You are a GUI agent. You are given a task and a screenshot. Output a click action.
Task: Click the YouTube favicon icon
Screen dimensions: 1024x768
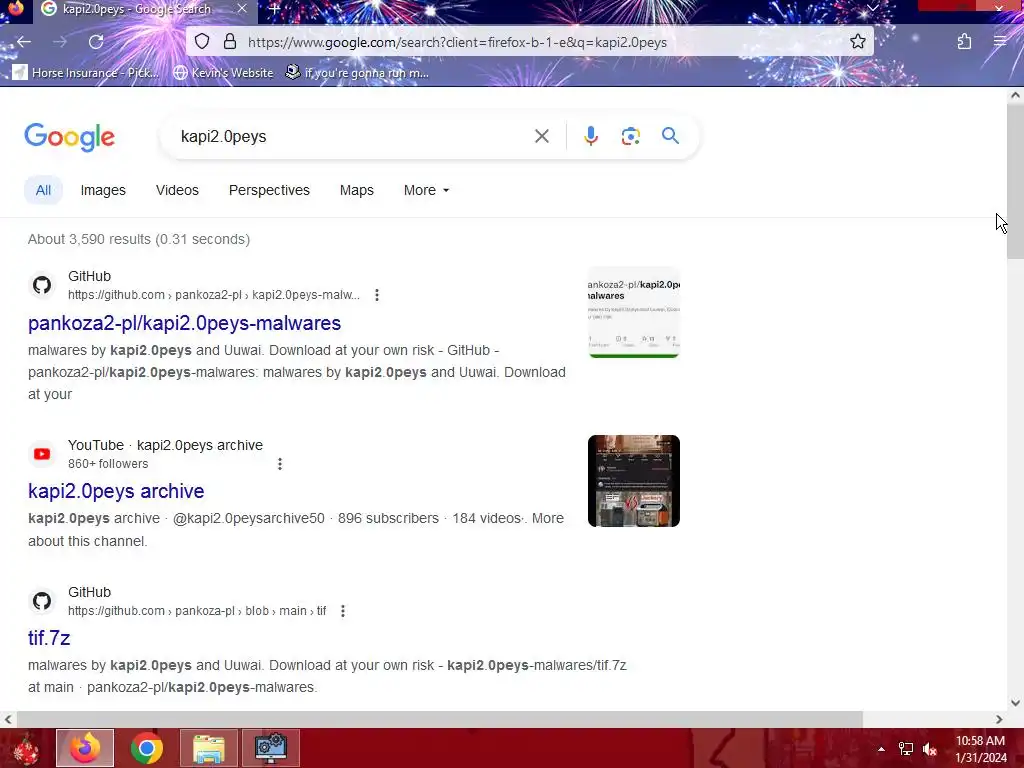coord(42,454)
